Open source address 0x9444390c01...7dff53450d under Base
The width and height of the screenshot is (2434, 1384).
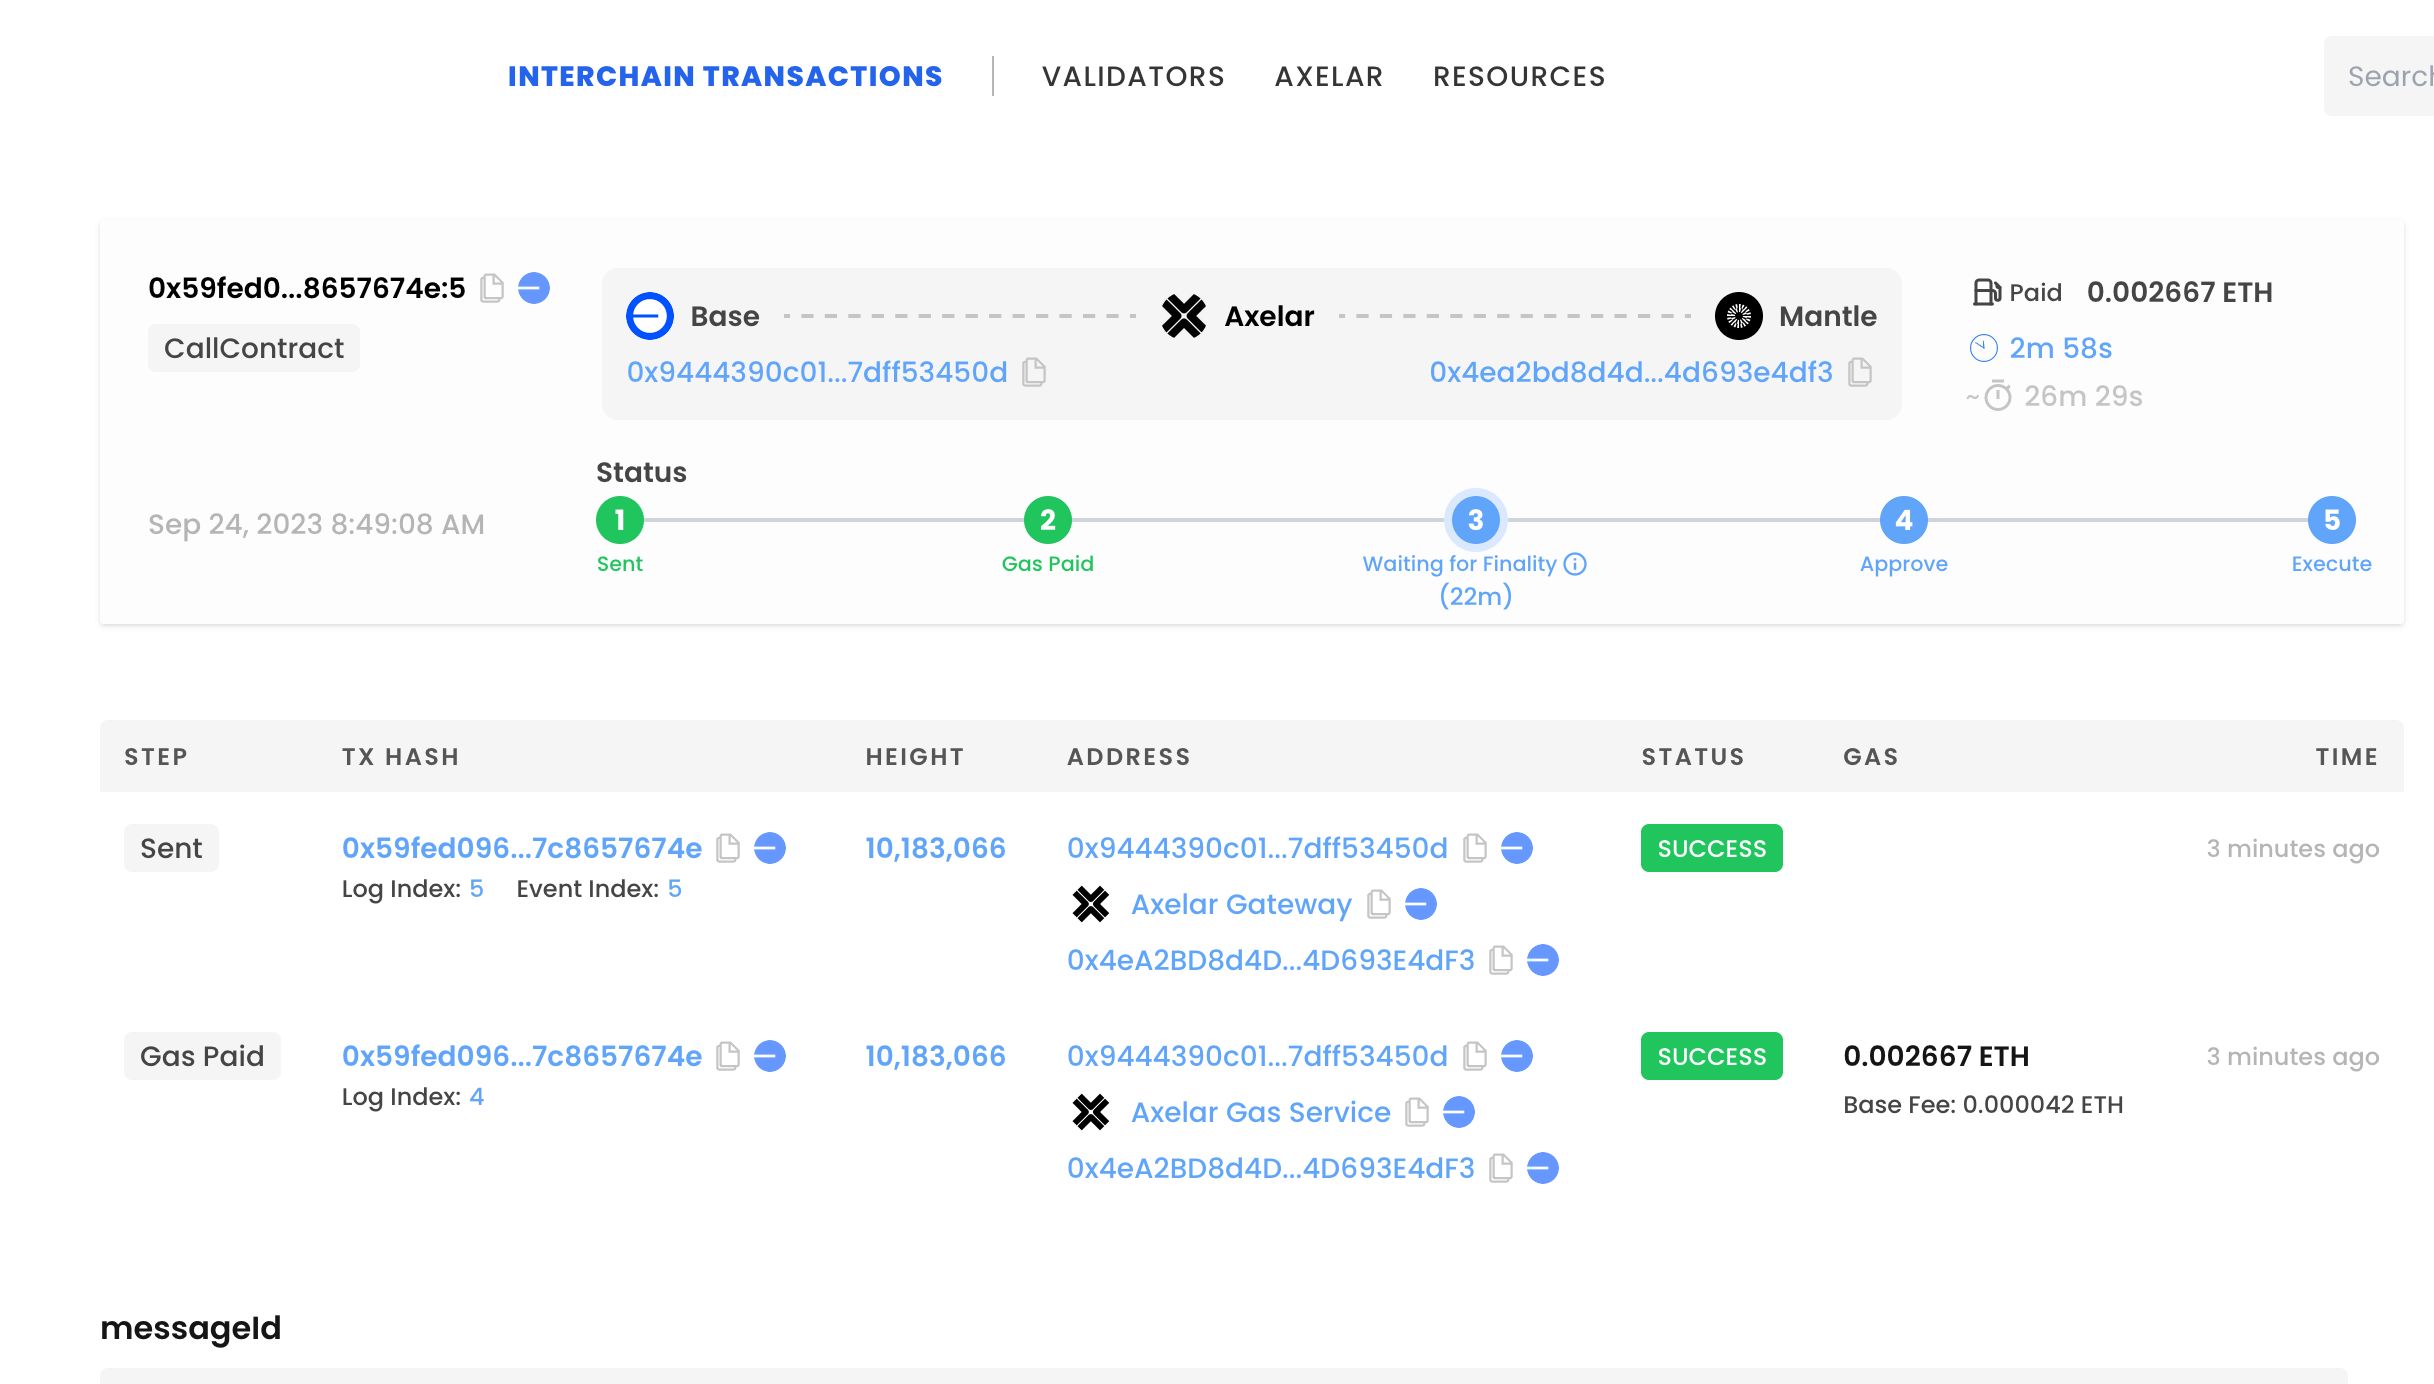point(817,372)
